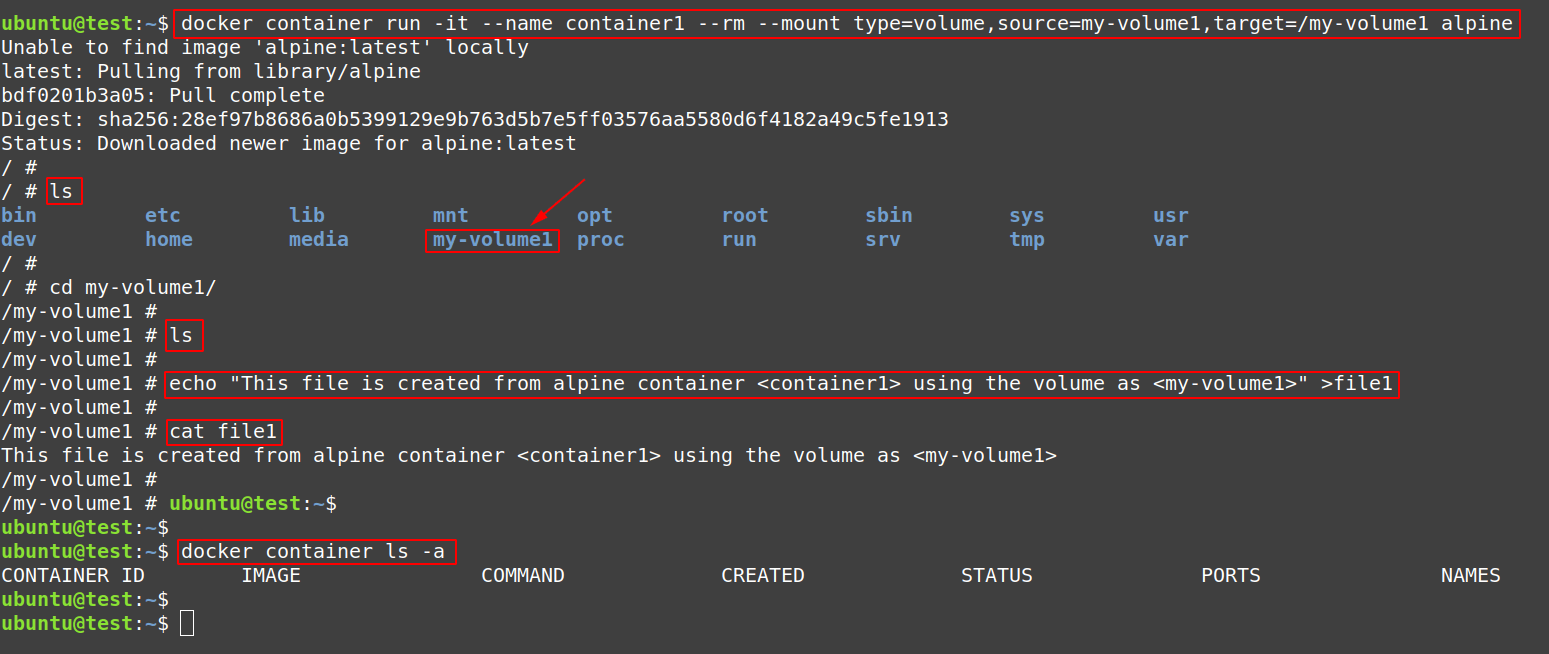Screen dimensions: 1549x654
Task: Click the 'Pull complete' output line
Action: [163, 96]
